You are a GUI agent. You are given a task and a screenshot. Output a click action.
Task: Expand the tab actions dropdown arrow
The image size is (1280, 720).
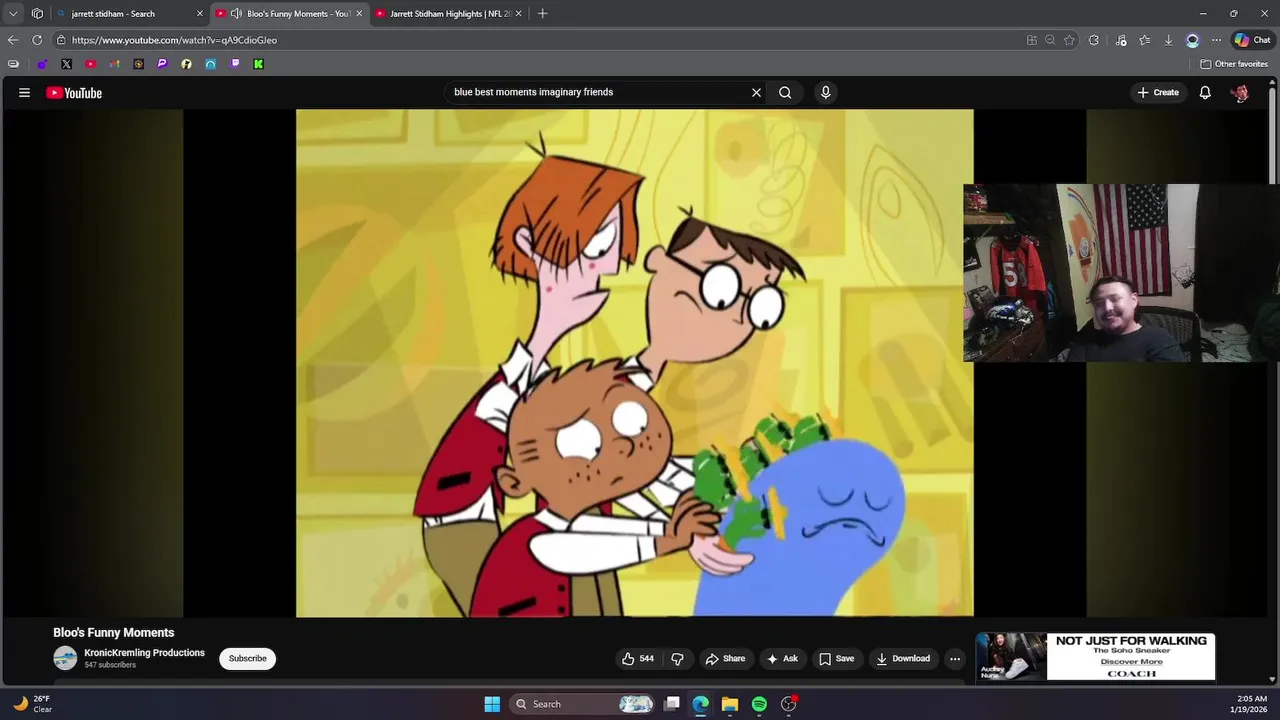(x=13, y=14)
